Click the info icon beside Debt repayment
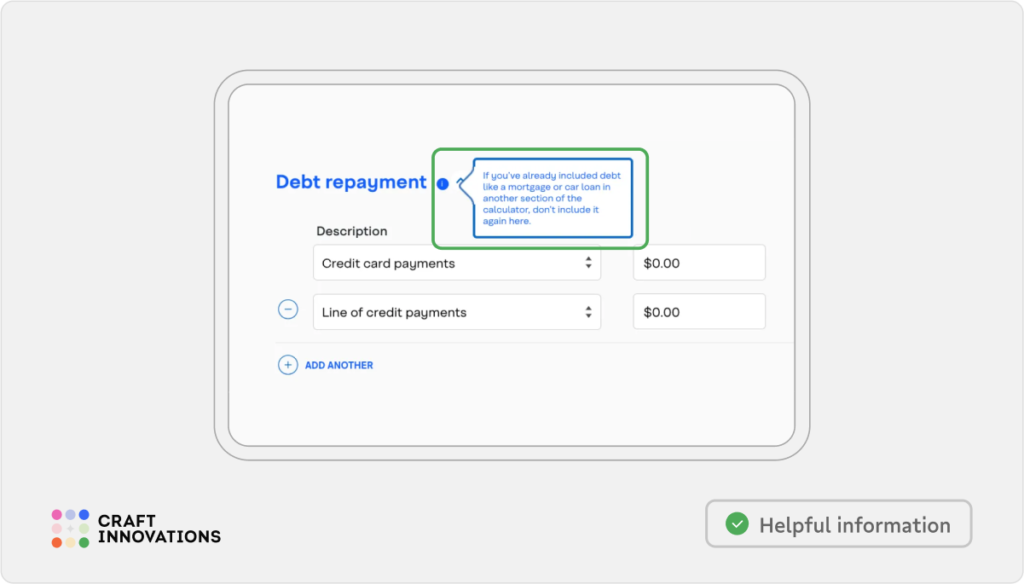Screen dimensions: 1024x584 pyautogui.click(x=443, y=184)
